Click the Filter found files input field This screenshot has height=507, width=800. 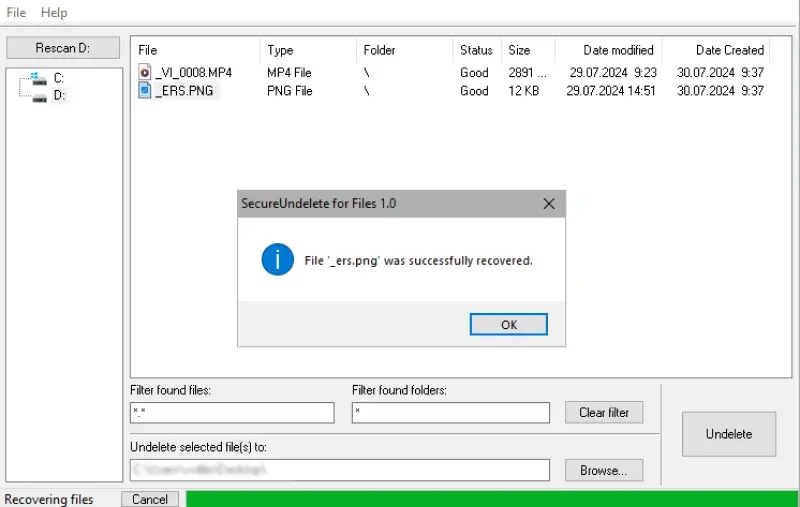click(x=232, y=413)
